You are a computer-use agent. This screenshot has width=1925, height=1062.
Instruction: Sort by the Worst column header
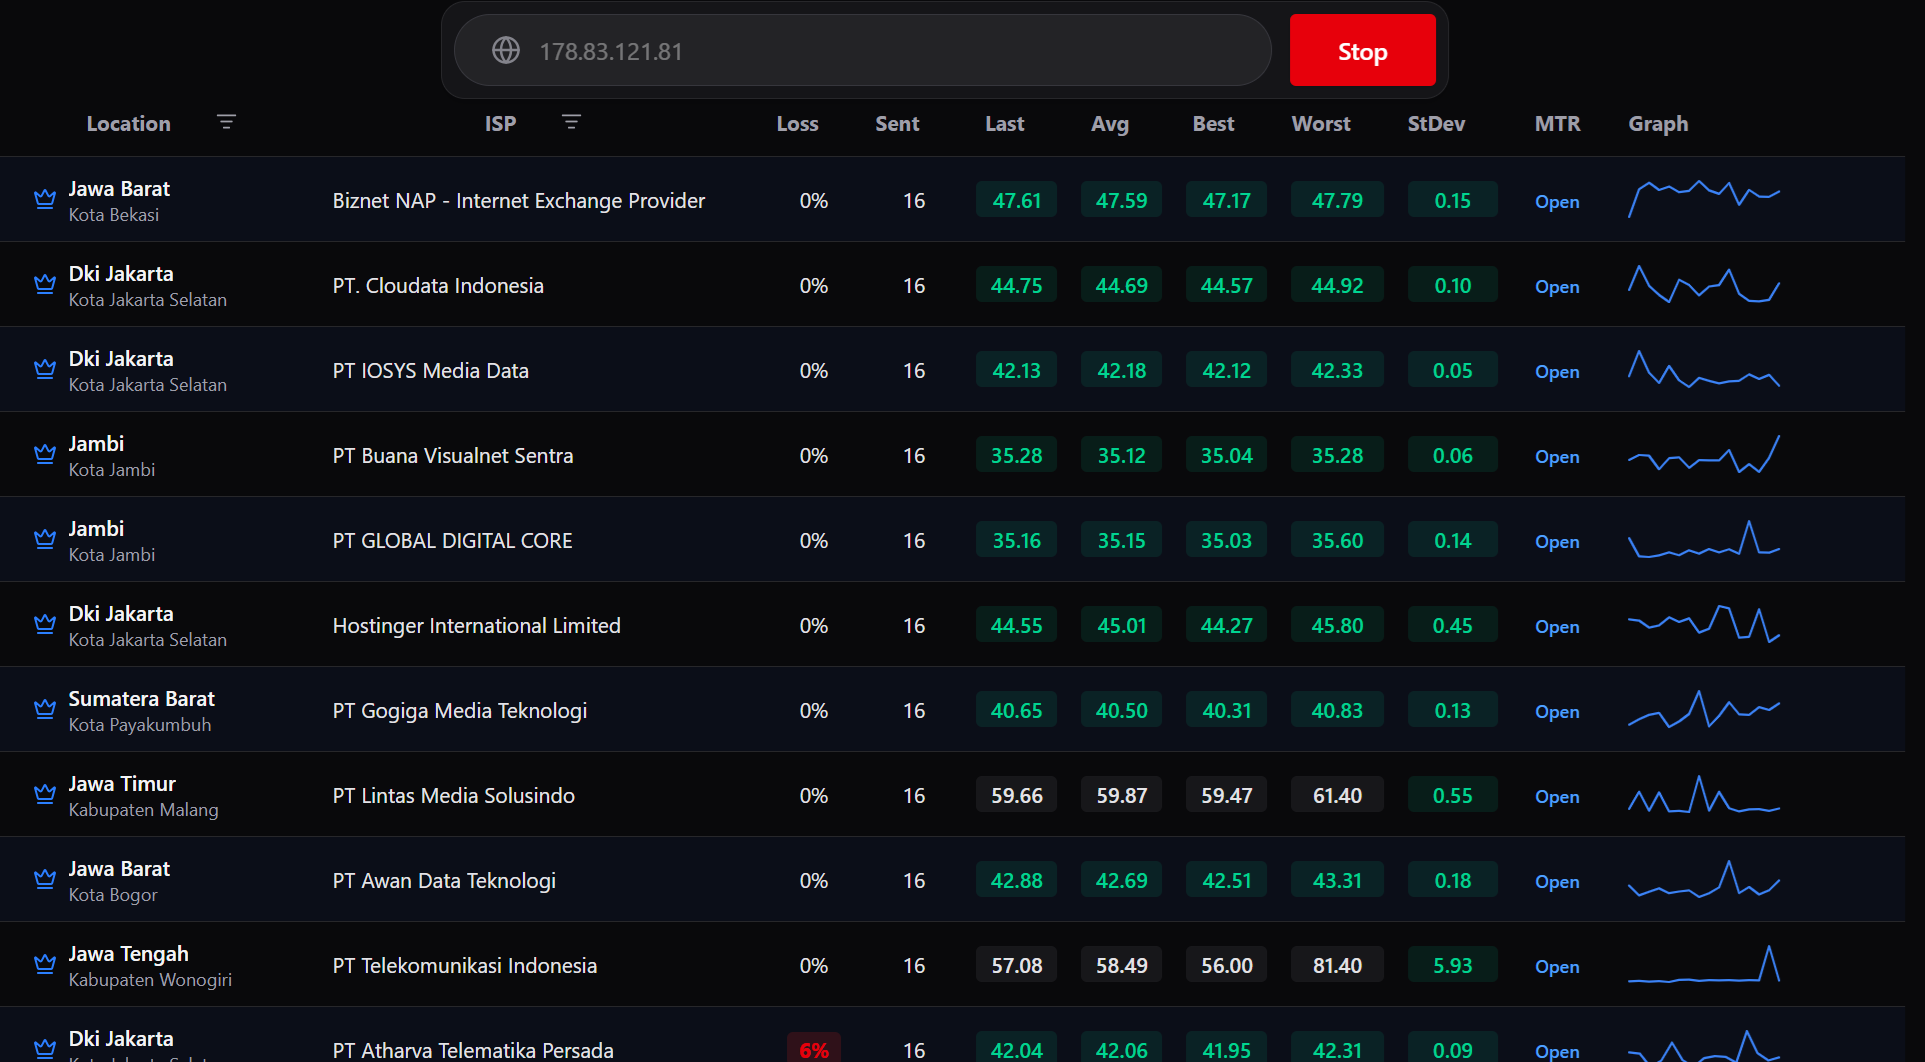(1321, 123)
